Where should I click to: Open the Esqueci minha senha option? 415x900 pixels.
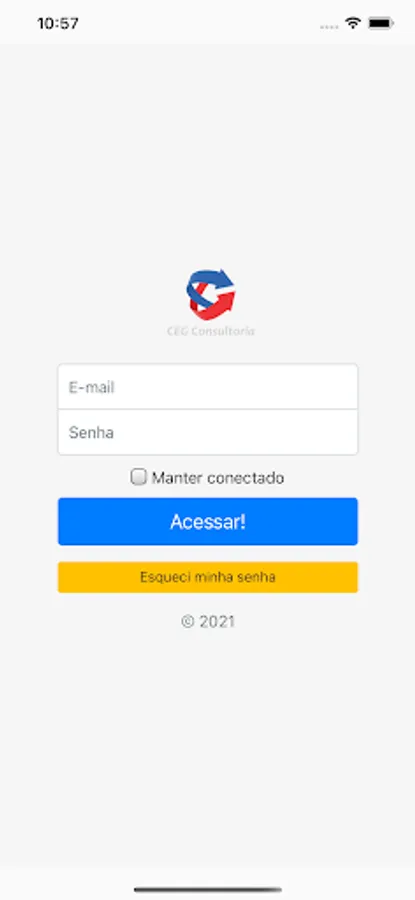pos(208,577)
